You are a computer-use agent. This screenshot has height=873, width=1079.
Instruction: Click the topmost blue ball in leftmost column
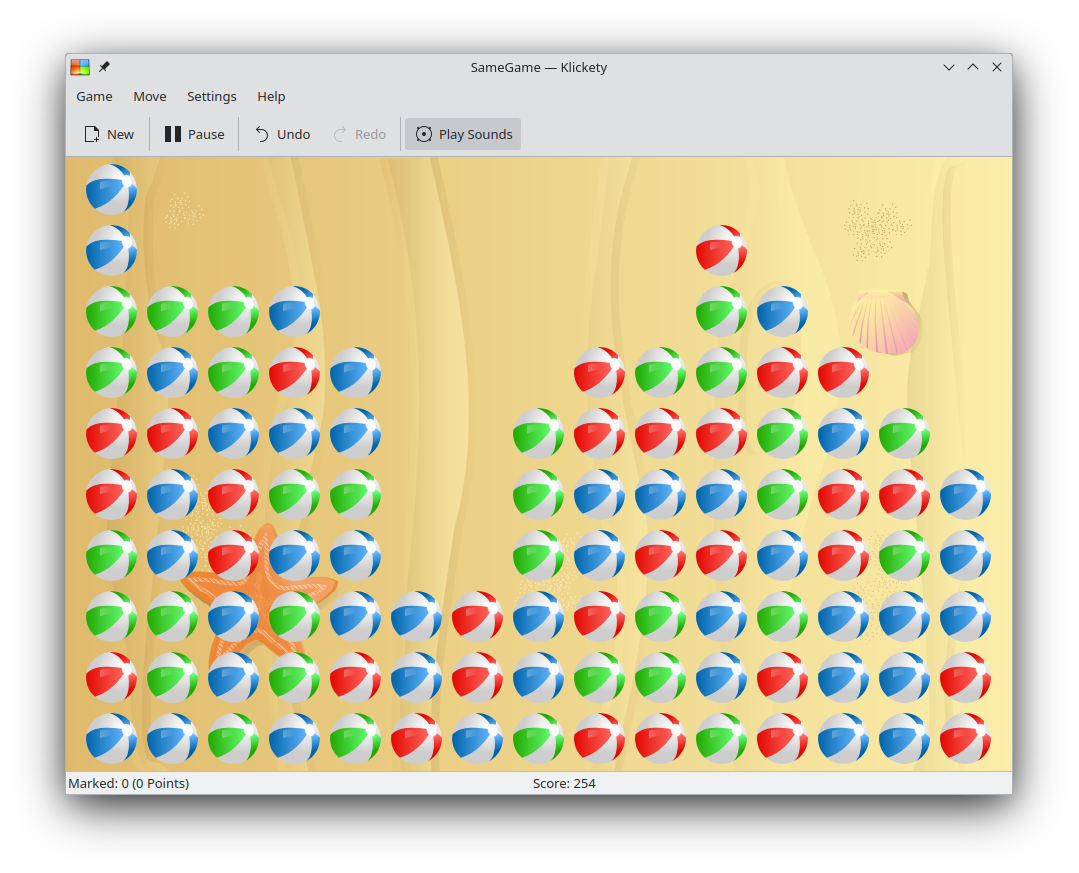tap(111, 189)
